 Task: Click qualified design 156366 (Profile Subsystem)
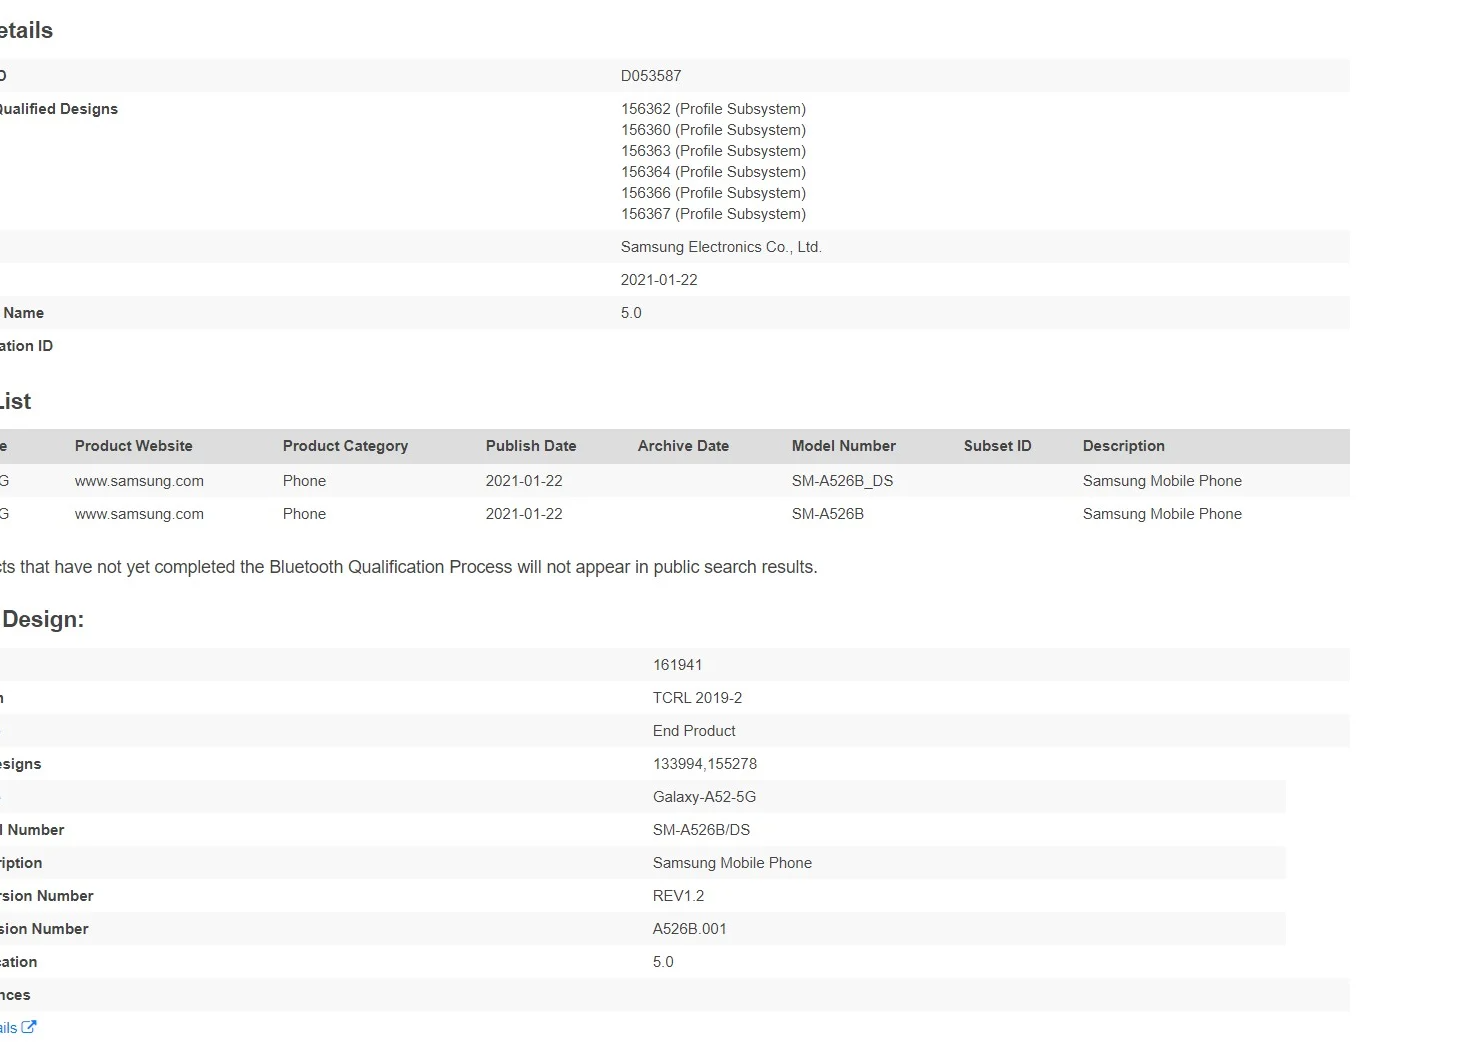[x=713, y=193]
